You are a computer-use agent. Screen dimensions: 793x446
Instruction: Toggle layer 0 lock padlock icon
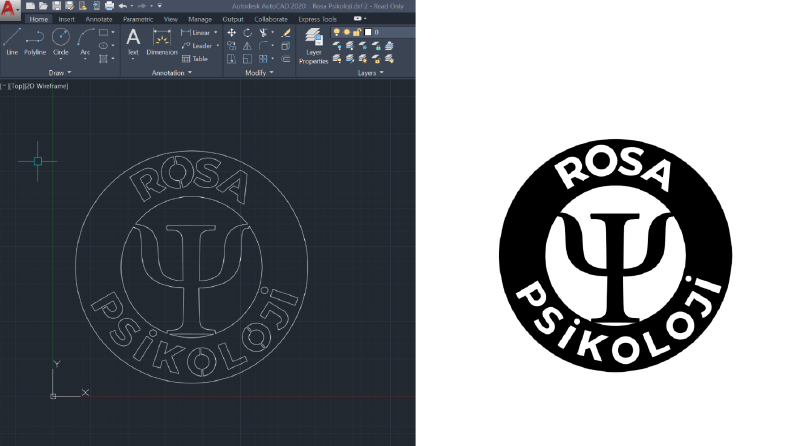(357, 32)
